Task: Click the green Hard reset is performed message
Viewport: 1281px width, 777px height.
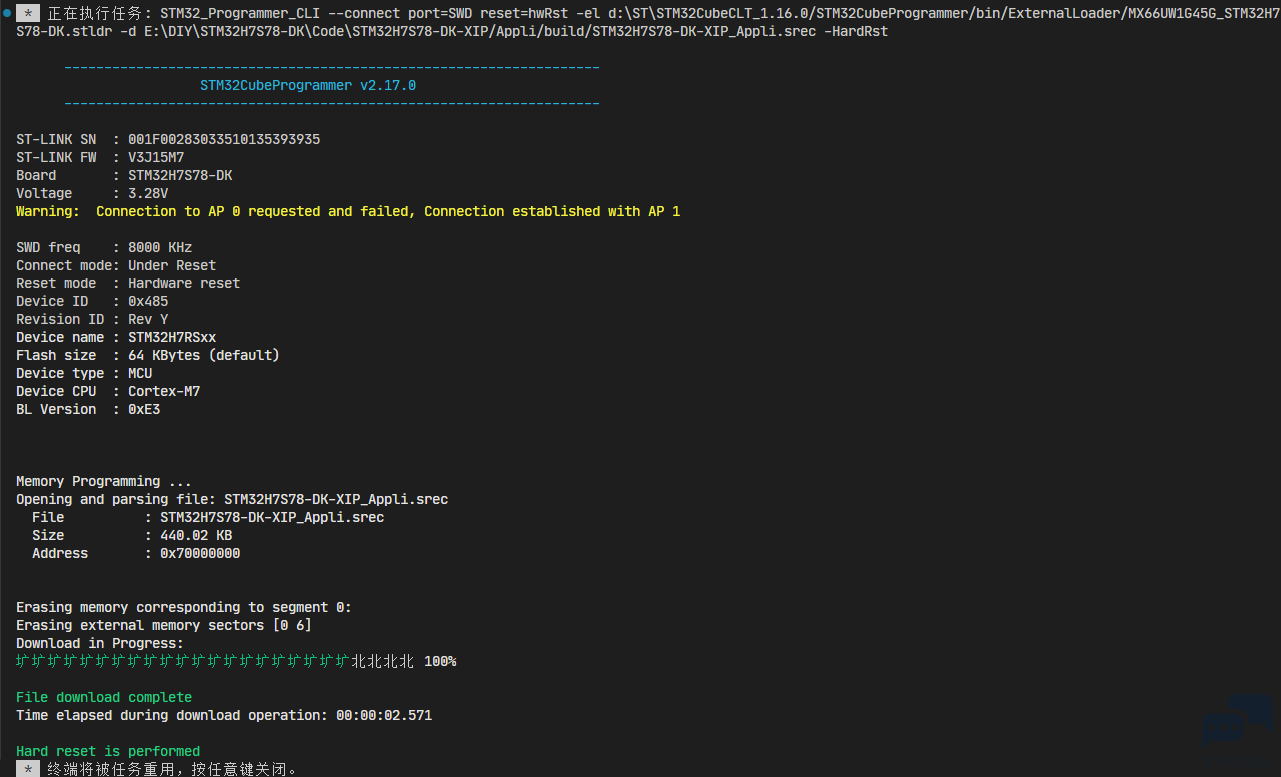Action: tap(108, 751)
